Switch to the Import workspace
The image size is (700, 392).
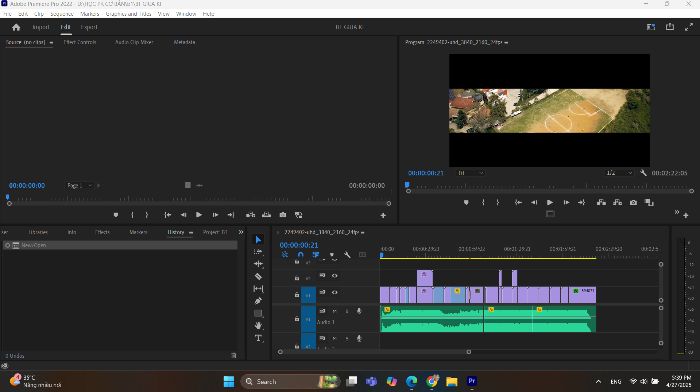(41, 27)
